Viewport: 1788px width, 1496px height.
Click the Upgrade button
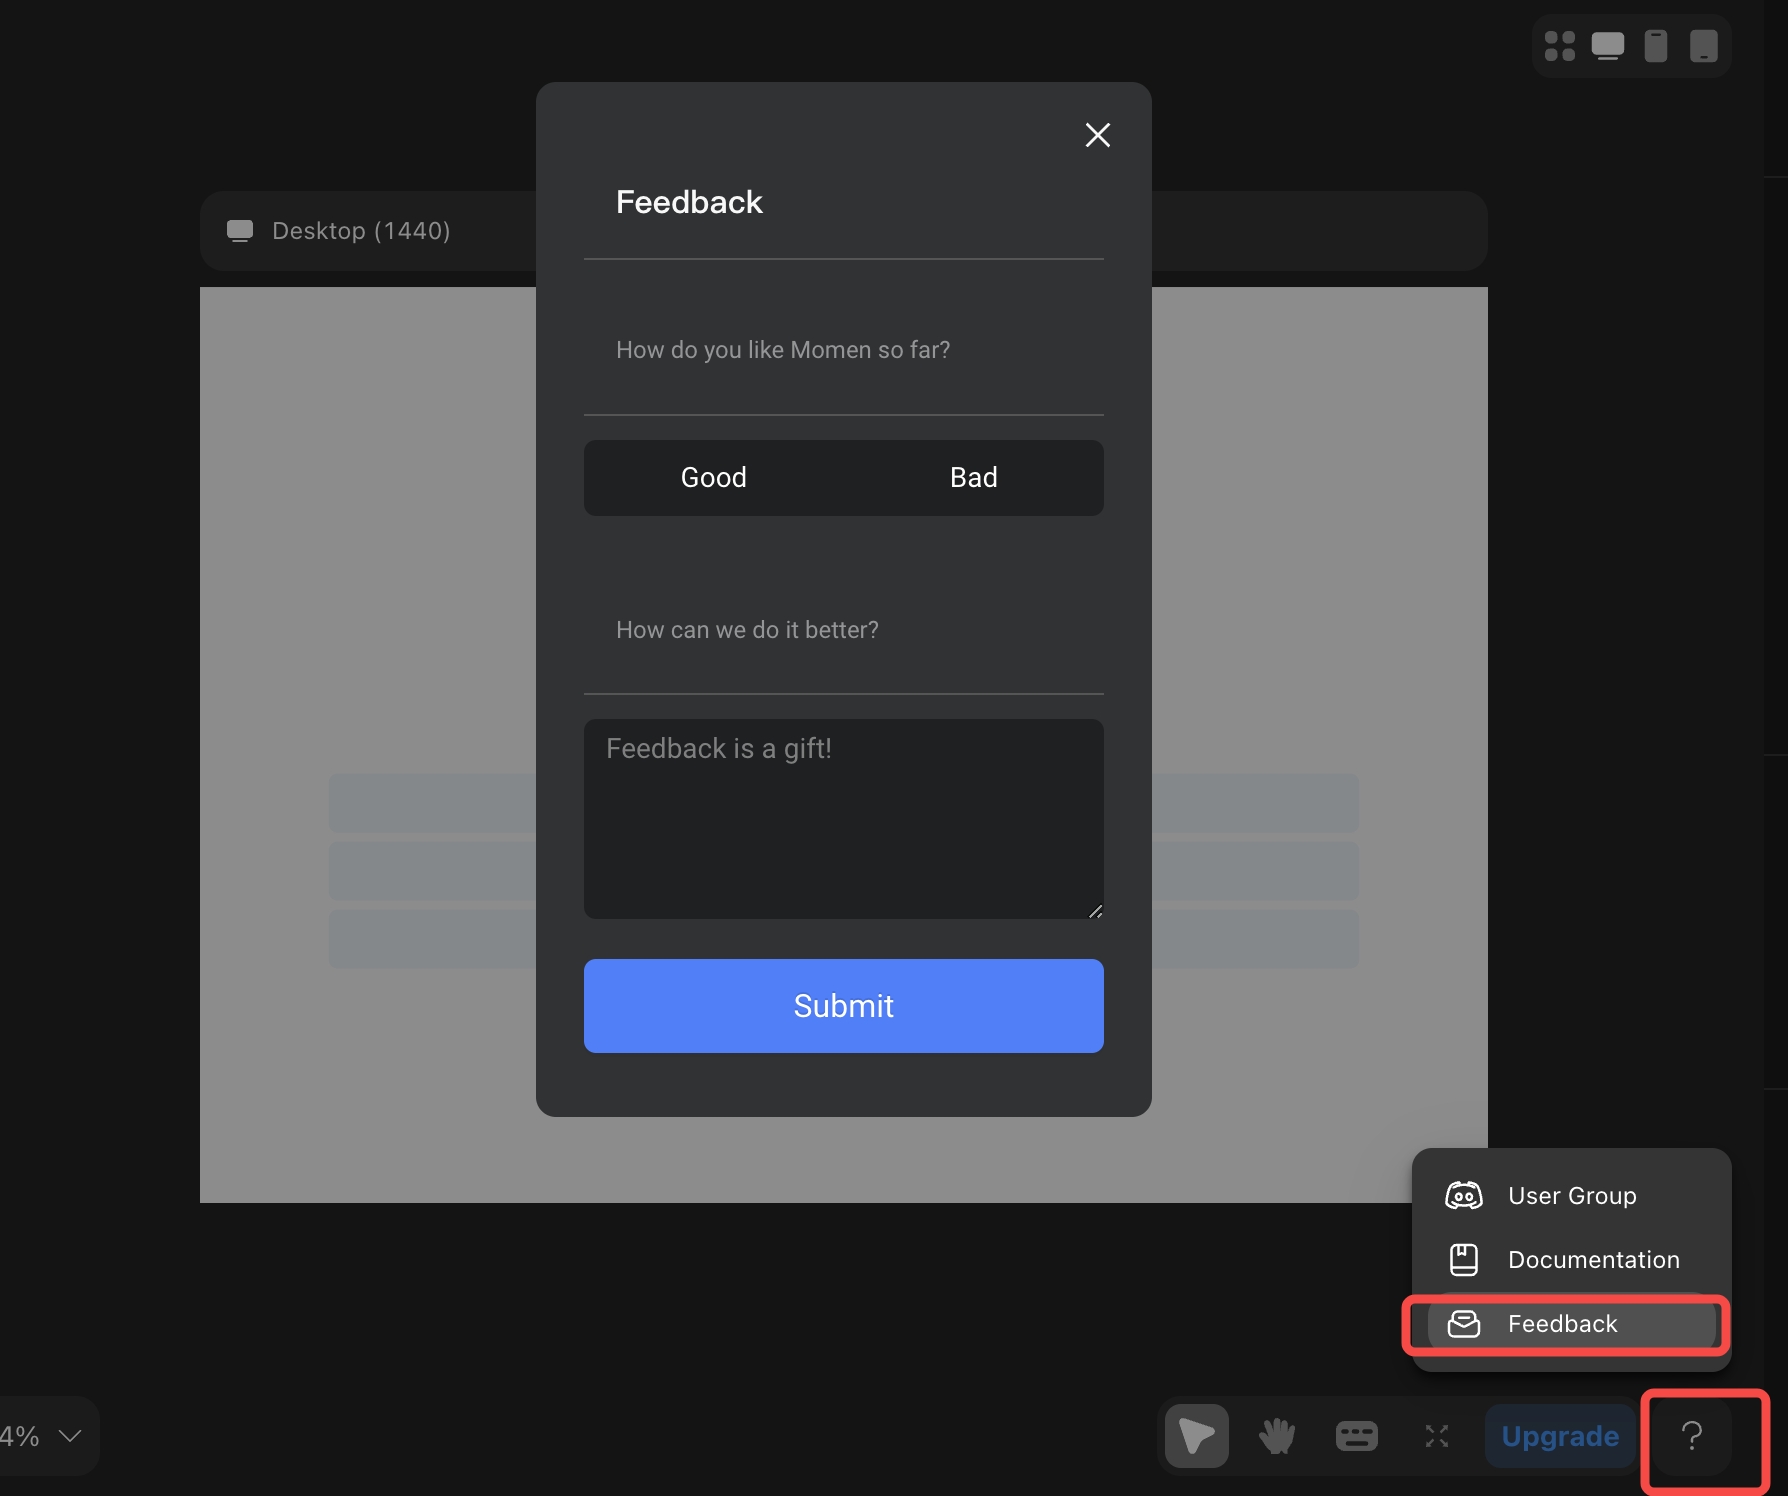[1560, 1436]
